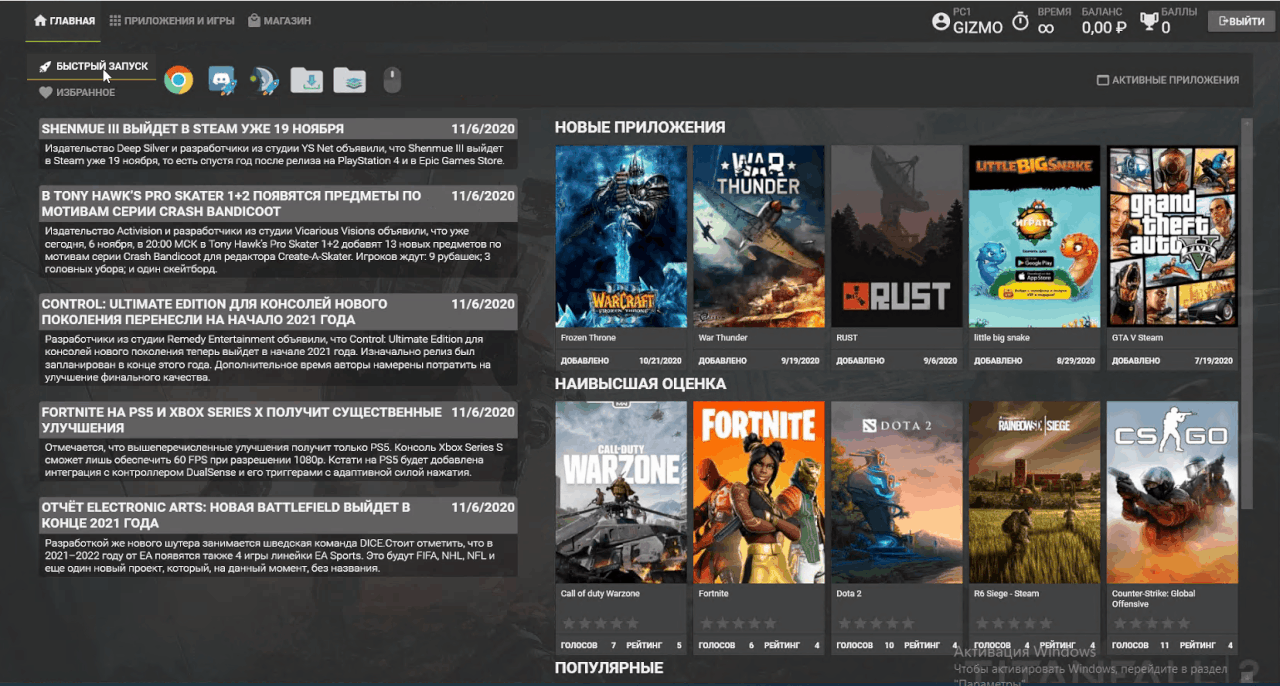Image resolution: width=1280 pixels, height=686 pixels.
Task: Click the little big snake title text
Action: click(1001, 338)
